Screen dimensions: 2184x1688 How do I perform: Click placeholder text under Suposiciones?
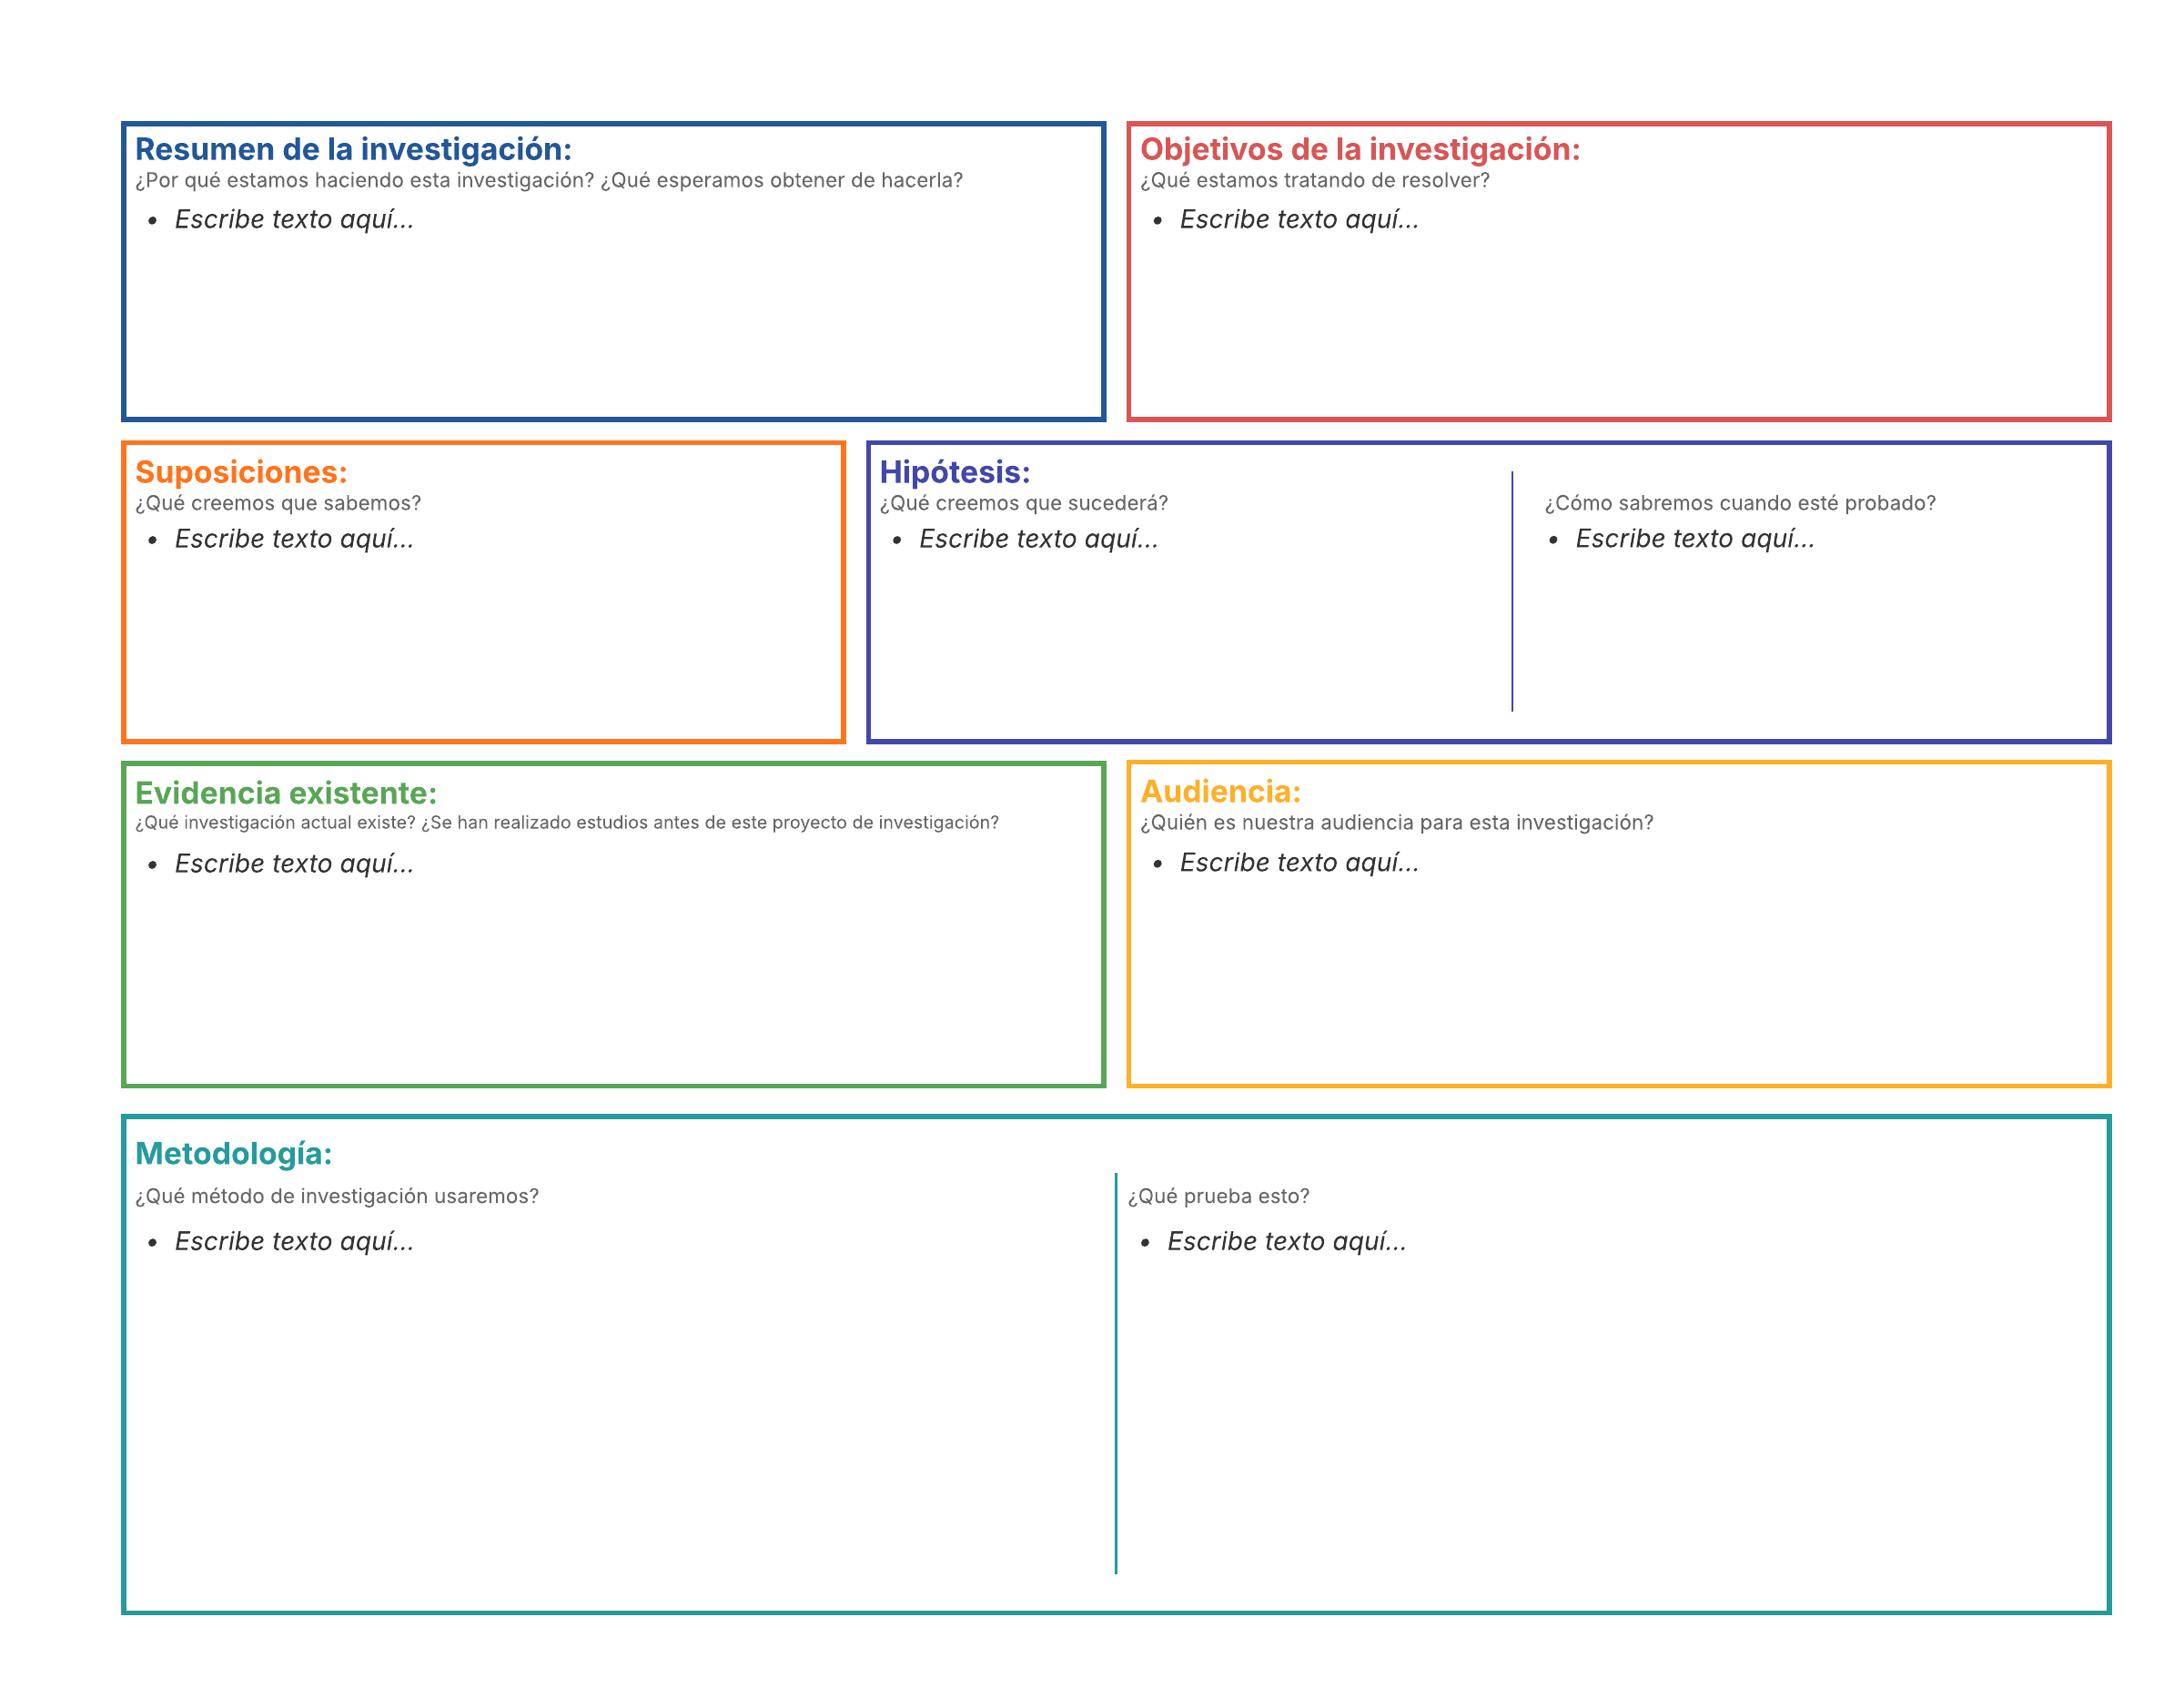tap(294, 539)
